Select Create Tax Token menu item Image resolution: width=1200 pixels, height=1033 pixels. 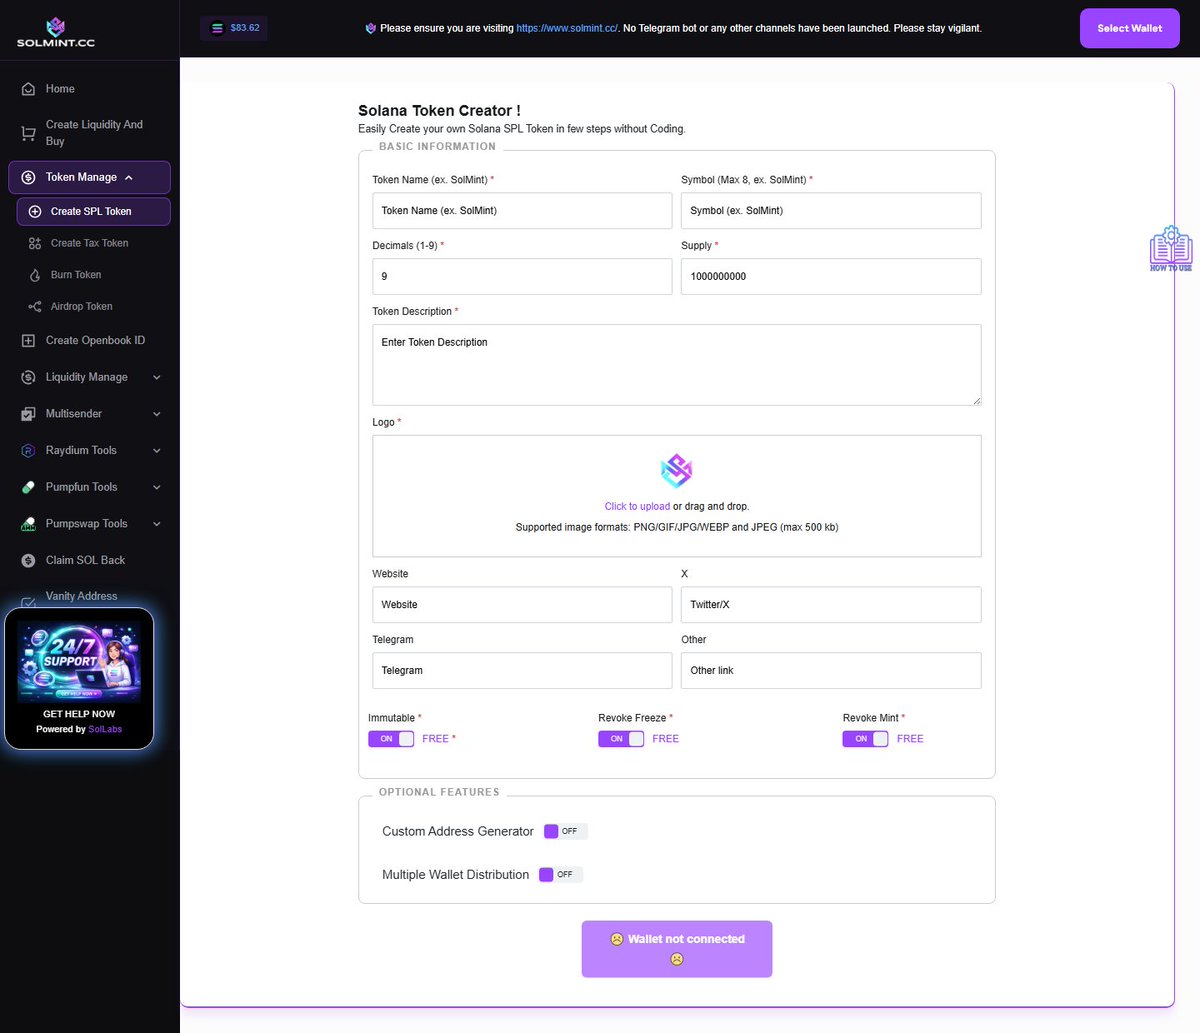94,243
